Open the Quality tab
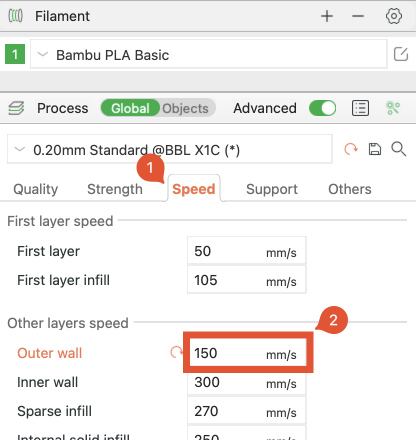416x440 pixels. (x=36, y=189)
